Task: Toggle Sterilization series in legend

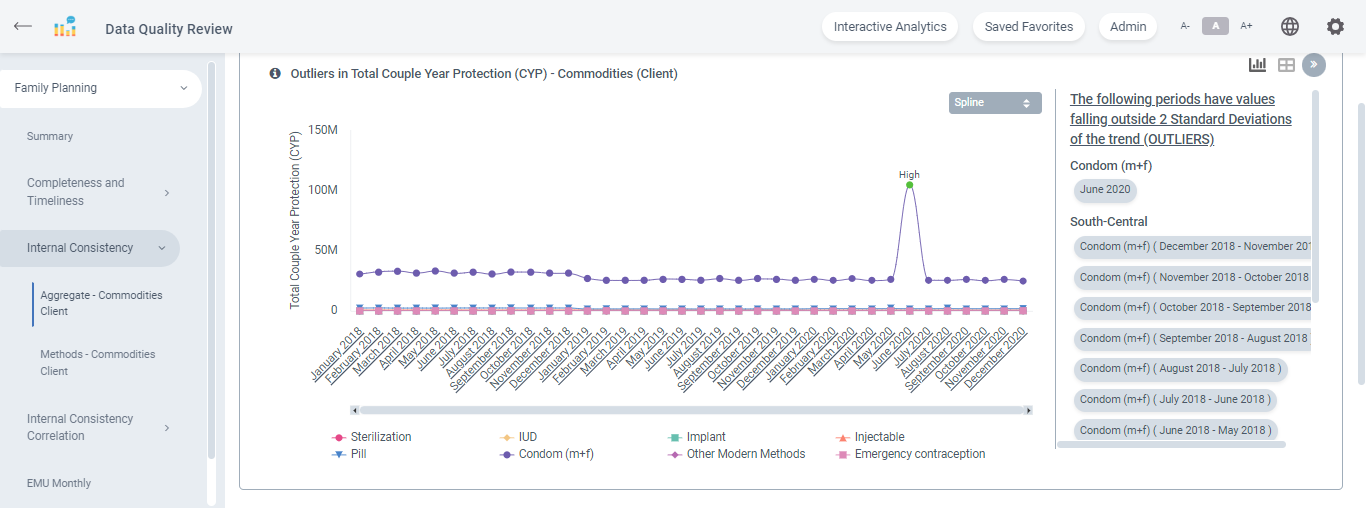Action: coord(371,437)
